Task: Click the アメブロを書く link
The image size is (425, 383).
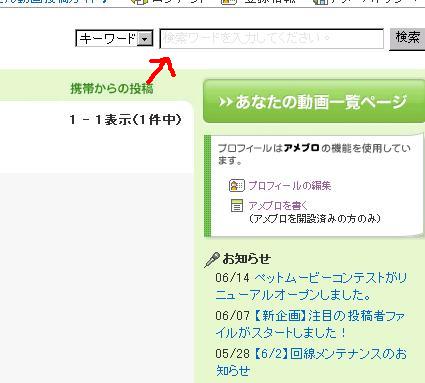Action: pos(278,205)
